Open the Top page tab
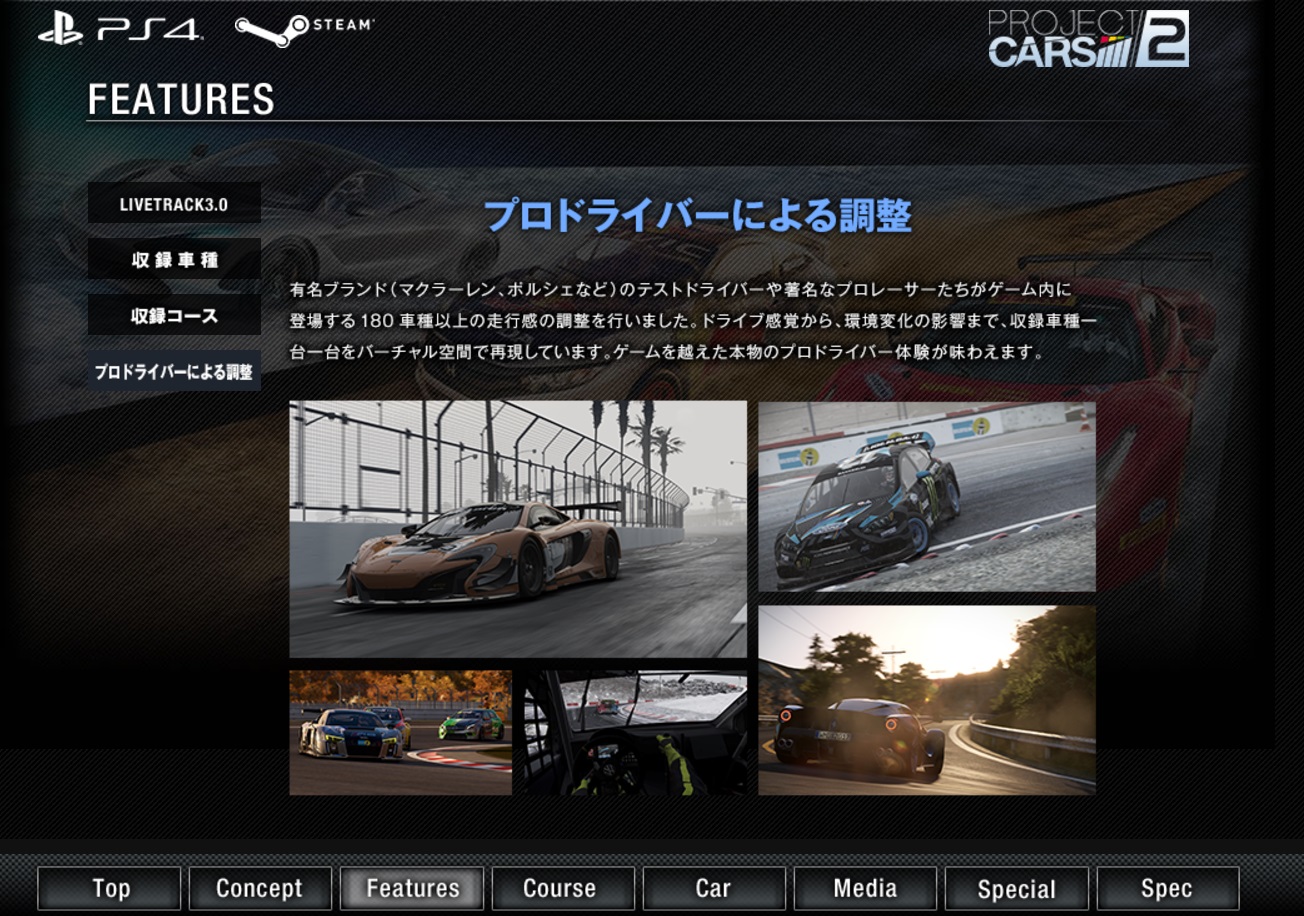The image size is (1304, 916). coord(110,888)
